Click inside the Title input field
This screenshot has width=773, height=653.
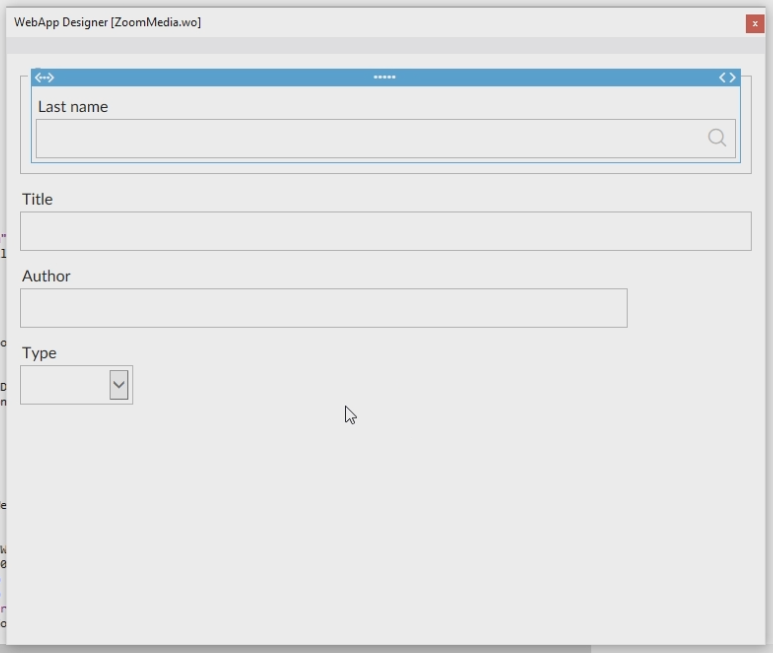tap(385, 231)
